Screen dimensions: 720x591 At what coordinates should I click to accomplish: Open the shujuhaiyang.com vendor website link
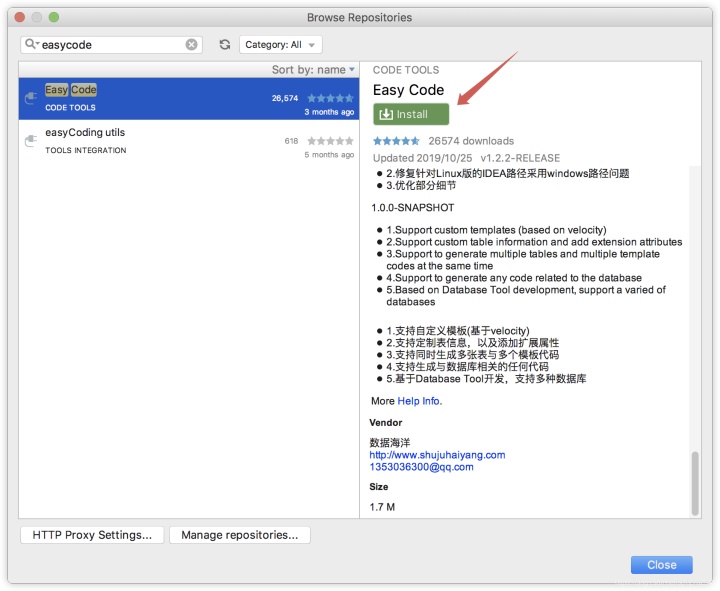tap(437, 455)
